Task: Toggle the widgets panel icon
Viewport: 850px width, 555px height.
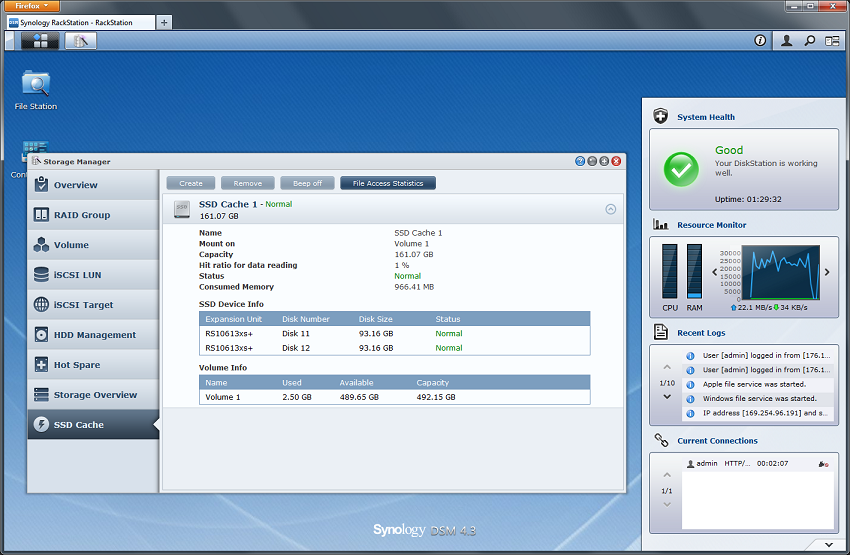Action: coord(832,41)
